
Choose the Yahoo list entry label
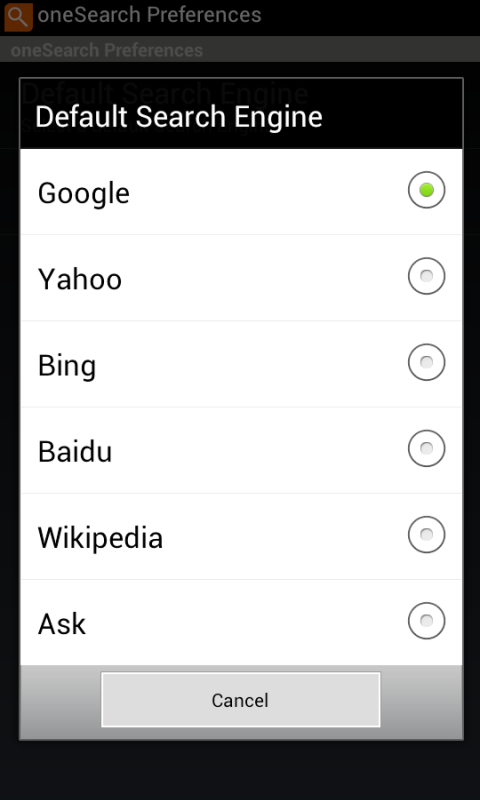[x=80, y=280]
